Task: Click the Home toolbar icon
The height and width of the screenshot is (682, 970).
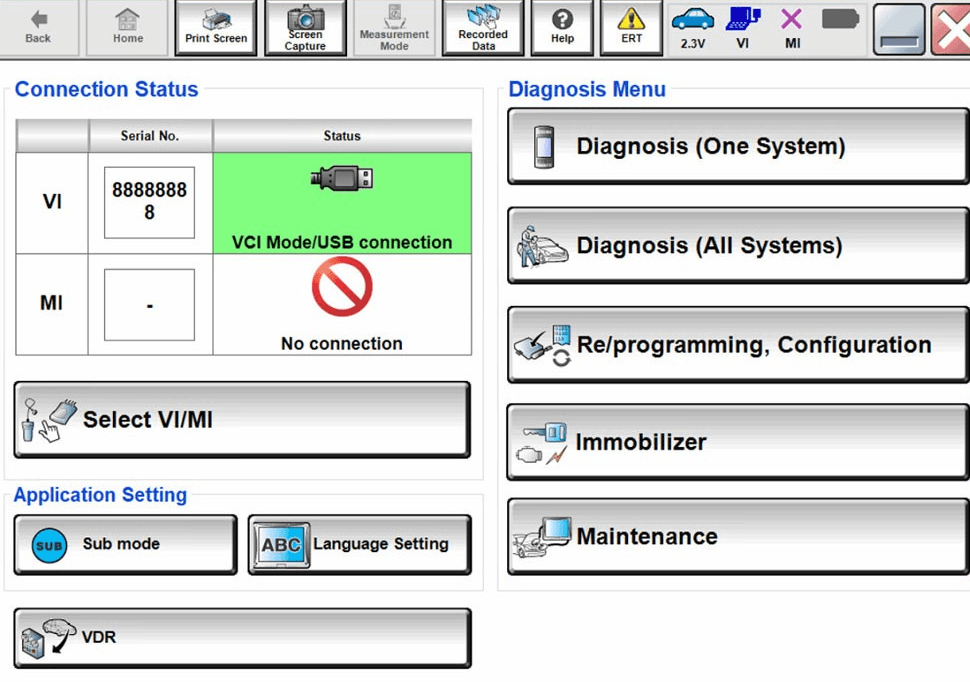Action: (127, 27)
